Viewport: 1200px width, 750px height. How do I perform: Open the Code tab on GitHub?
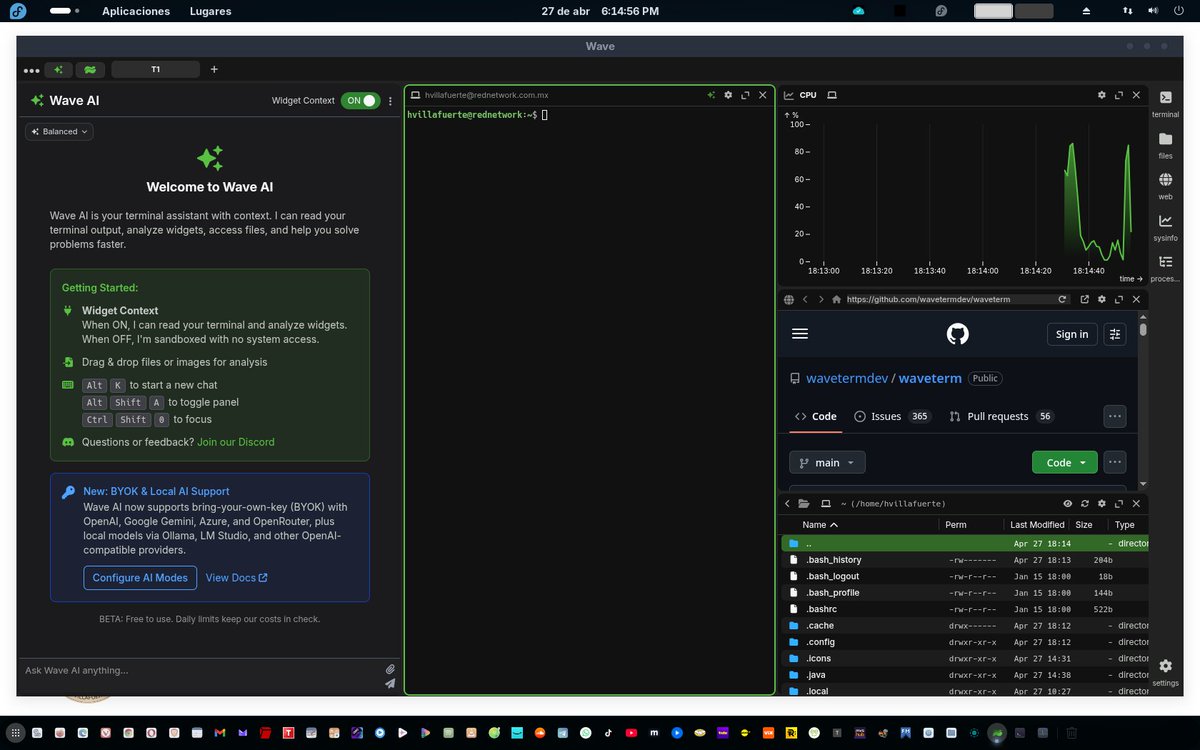click(x=816, y=416)
